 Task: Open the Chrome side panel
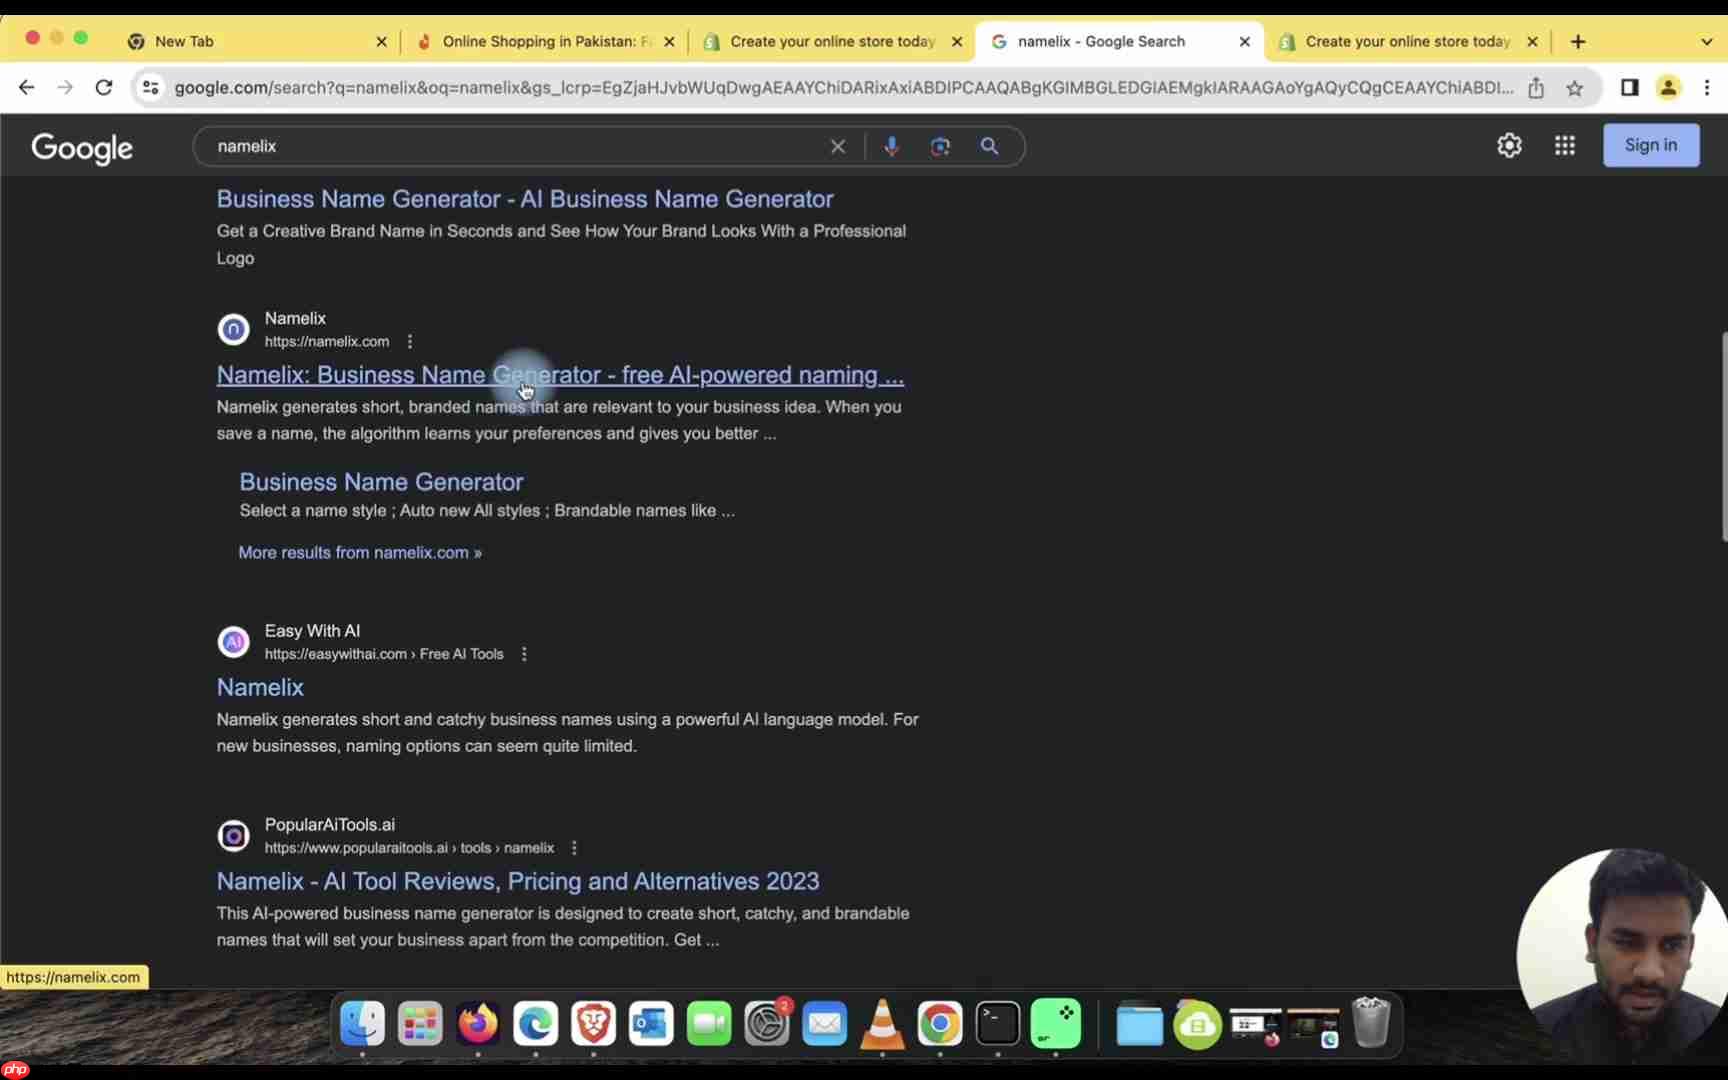tap(1630, 88)
